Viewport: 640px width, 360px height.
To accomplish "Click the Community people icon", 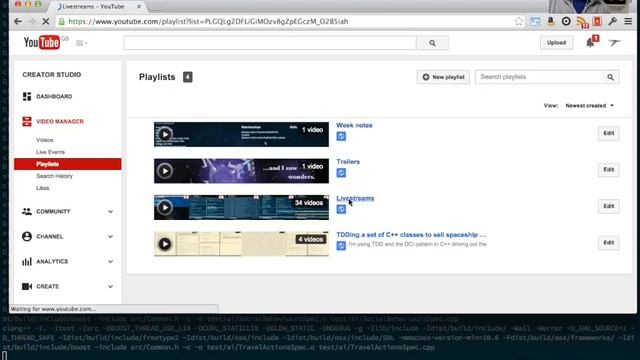I will pos(27,211).
